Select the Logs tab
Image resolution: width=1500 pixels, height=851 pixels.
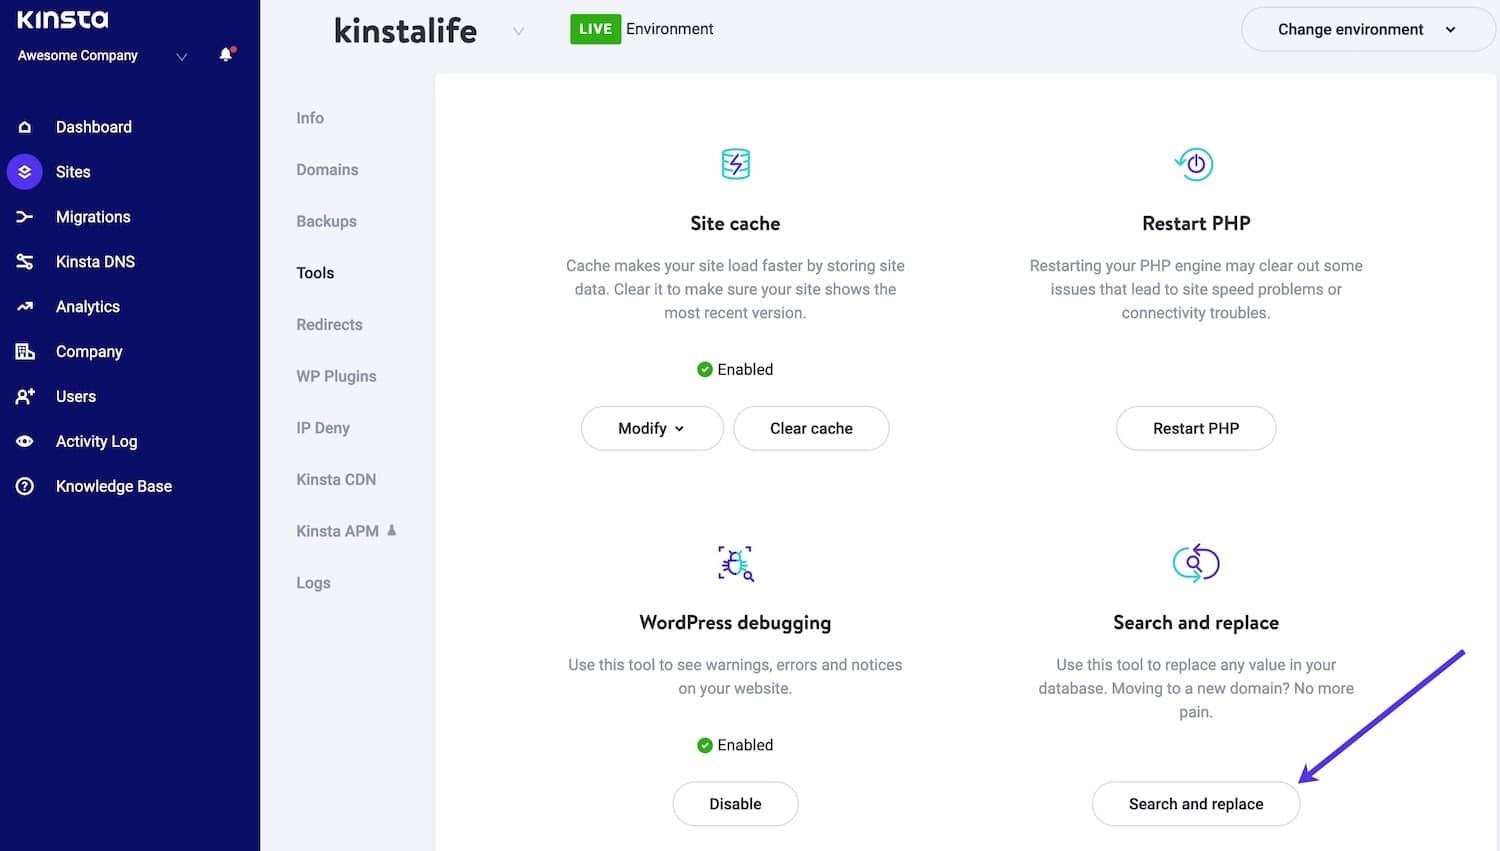tap(313, 583)
